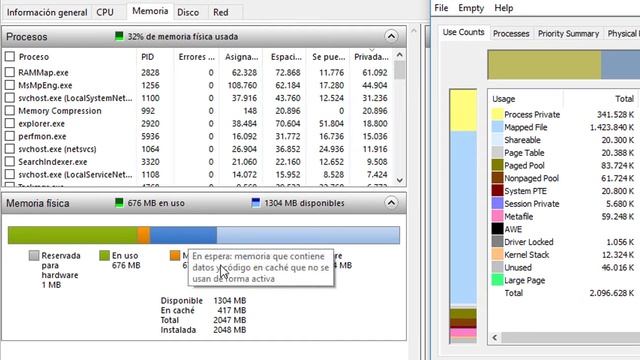Select the Use Counts tab in RAMMap

pos(463,32)
